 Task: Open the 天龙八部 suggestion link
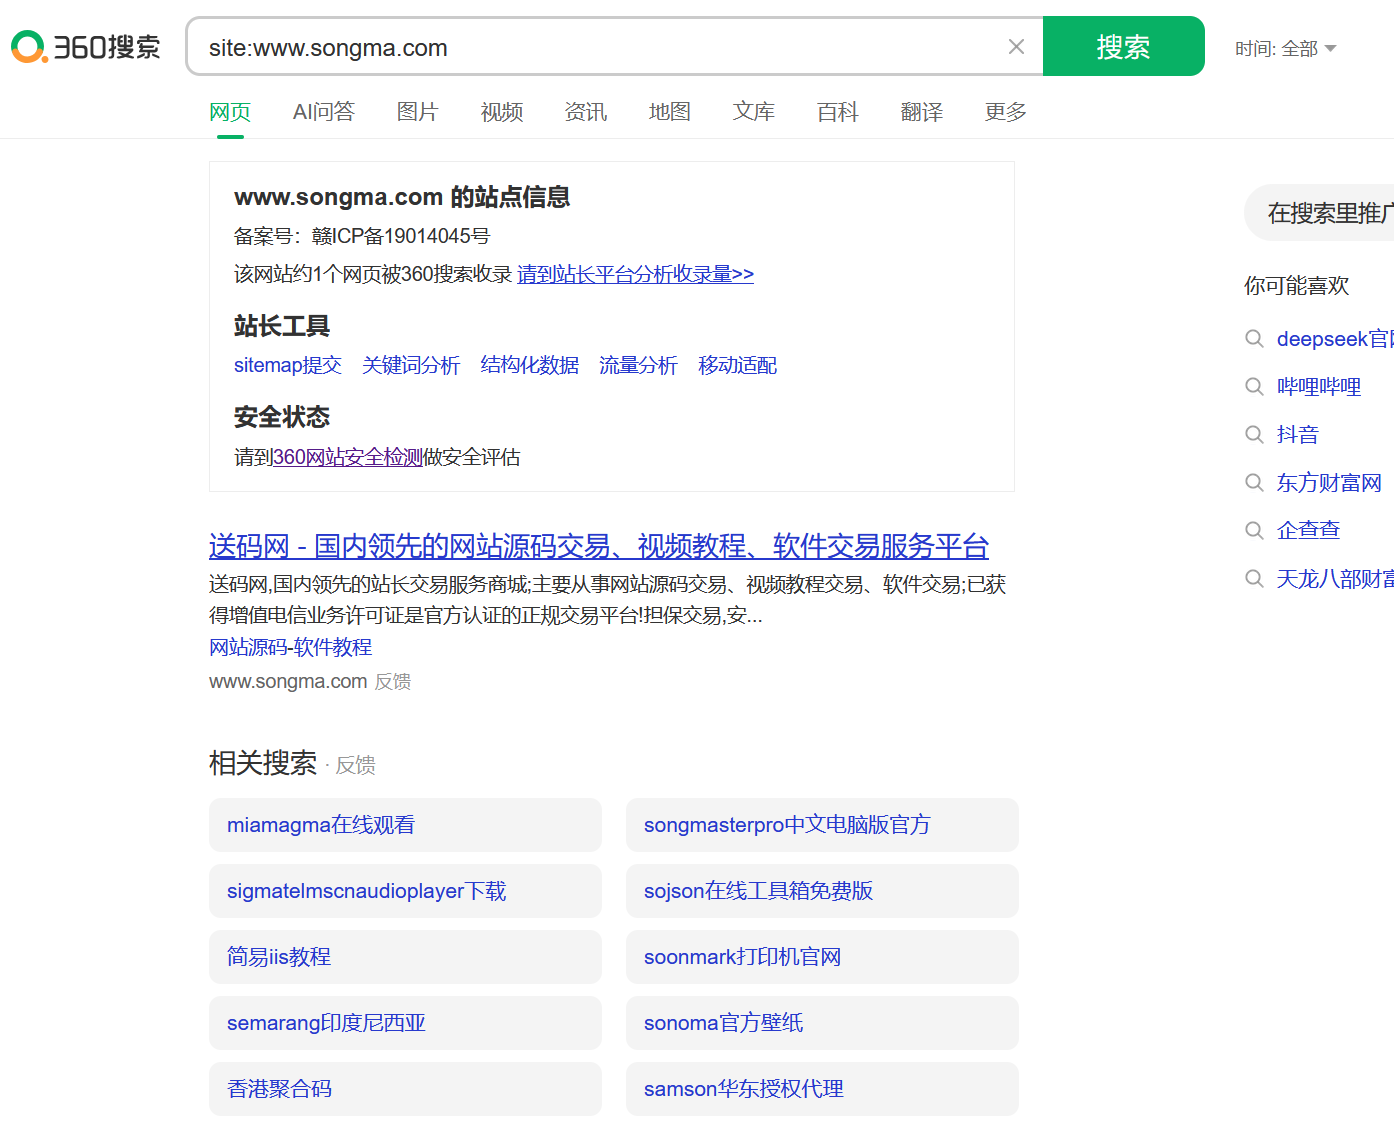(1335, 579)
